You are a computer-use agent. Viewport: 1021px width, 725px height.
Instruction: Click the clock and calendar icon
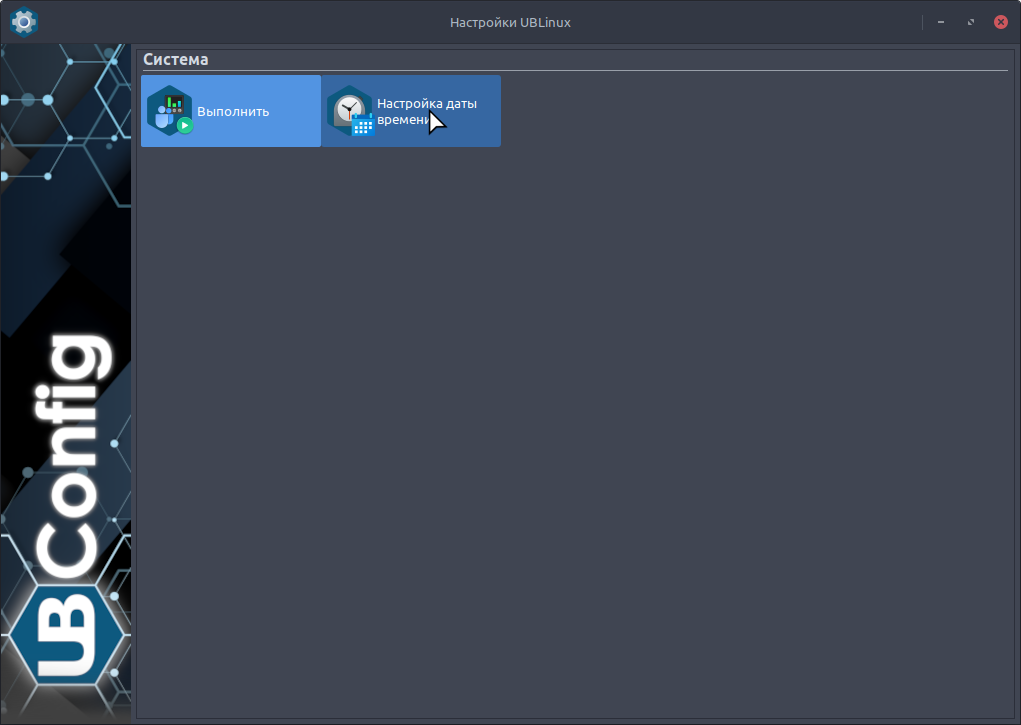[350, 111]
